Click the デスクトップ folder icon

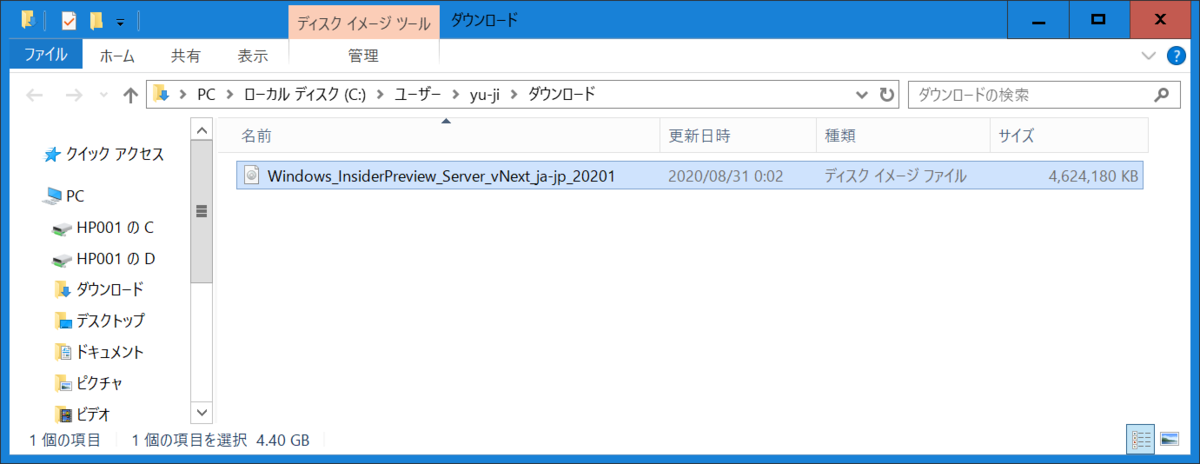click(64, 321)
